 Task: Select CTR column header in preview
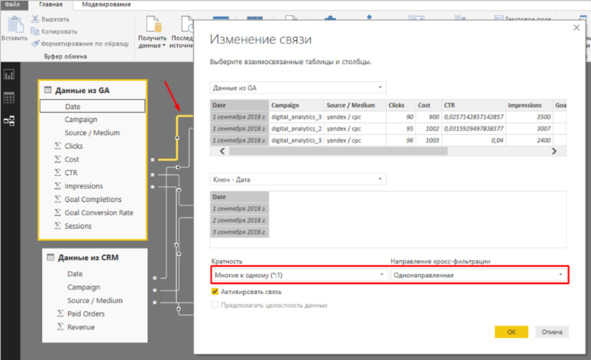coord(473,105)
